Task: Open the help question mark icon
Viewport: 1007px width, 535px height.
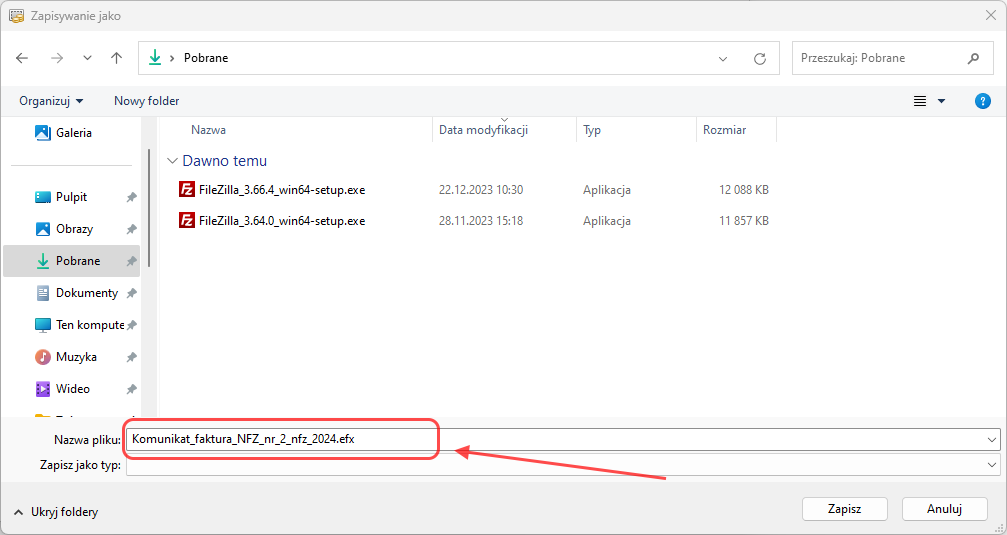Action: (x=982, y=101)
